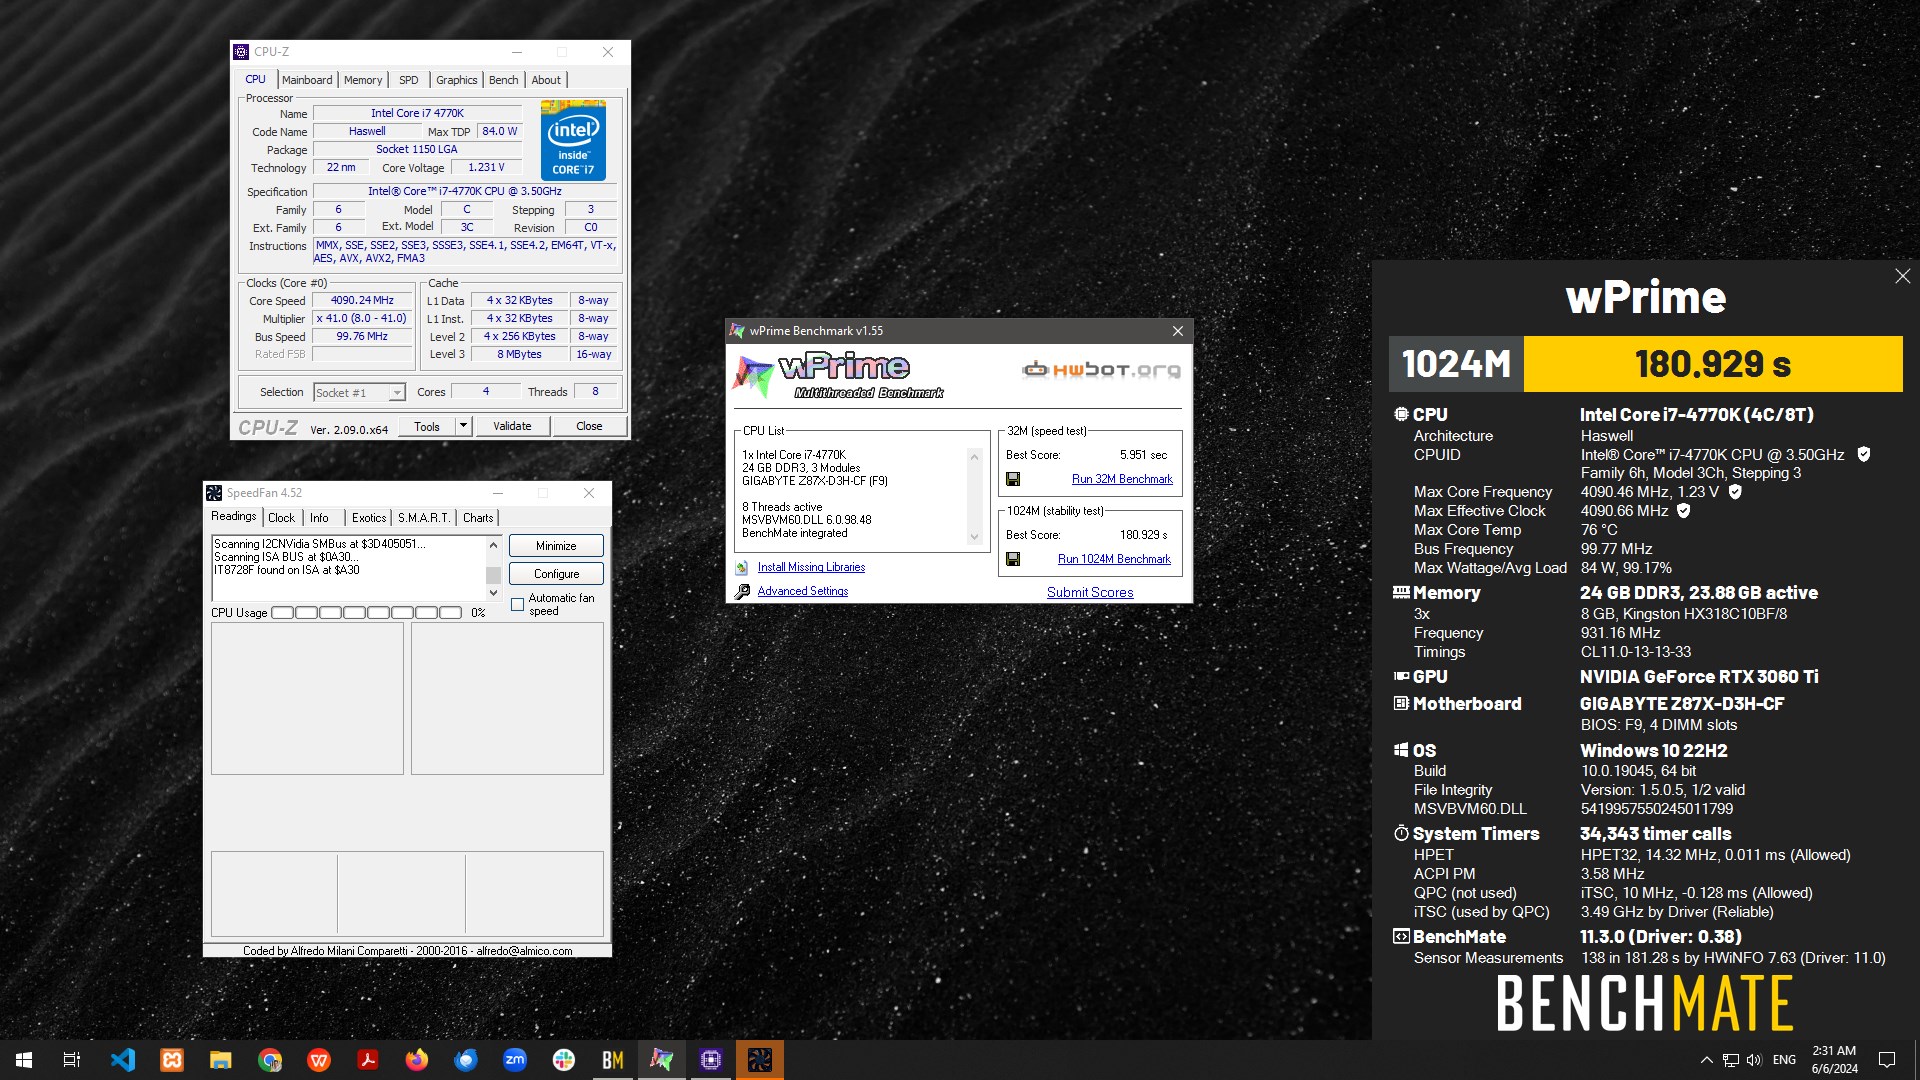This screenshot has height=1080, width=1920.
Task: Open Zoom from the taskbar
Action: (515, 1060)
